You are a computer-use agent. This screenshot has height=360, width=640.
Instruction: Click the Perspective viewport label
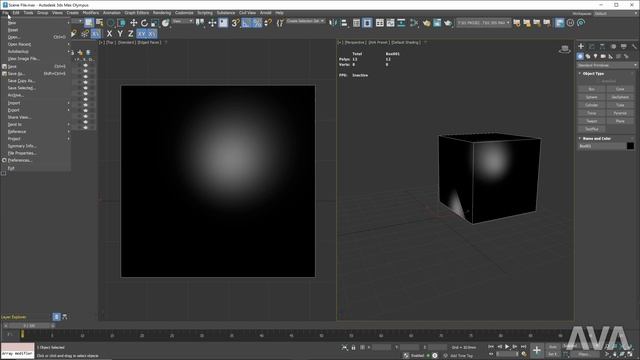click(355, 42)
